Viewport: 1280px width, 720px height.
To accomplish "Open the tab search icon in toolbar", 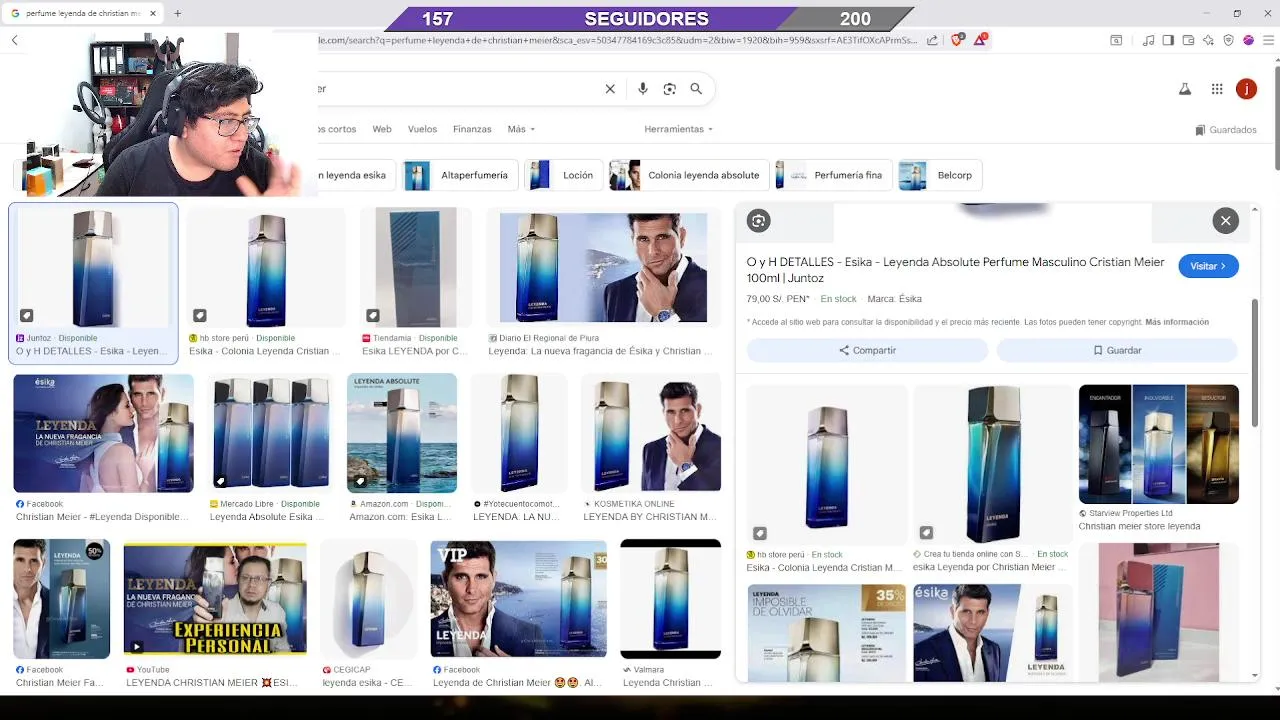I will pyautogui.click(x=1116, y=40).
